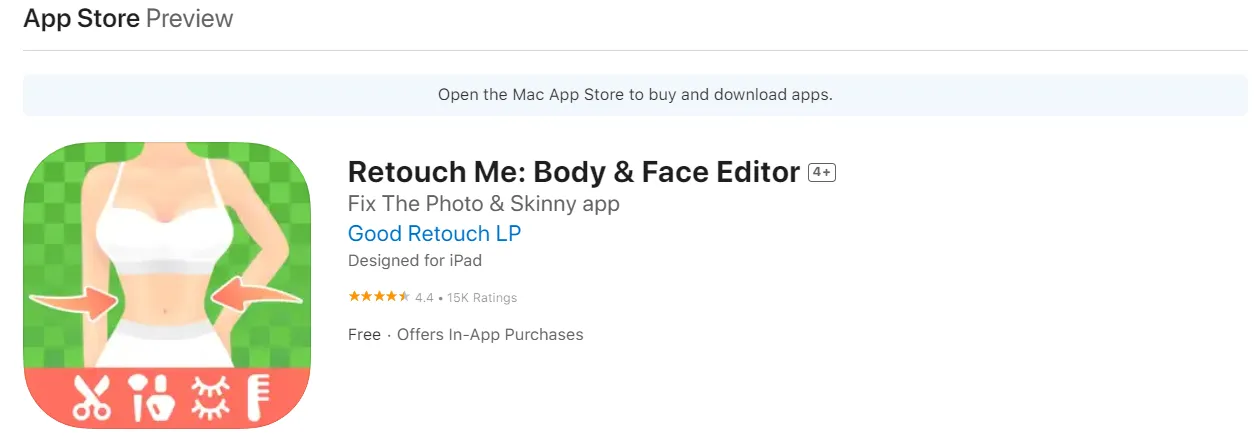
Task: Click the comb icon in app artwork
Action: pos(258,396)
